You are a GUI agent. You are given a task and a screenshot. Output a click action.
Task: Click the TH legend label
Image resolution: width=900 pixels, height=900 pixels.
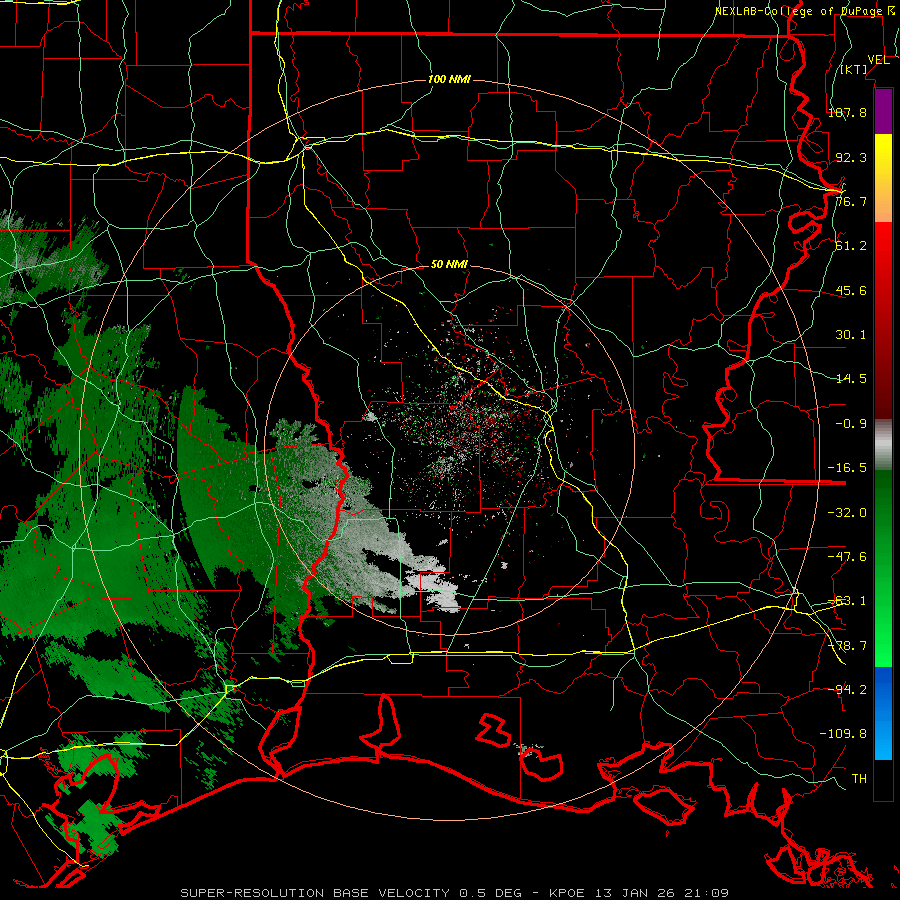[x=859, y=779]
